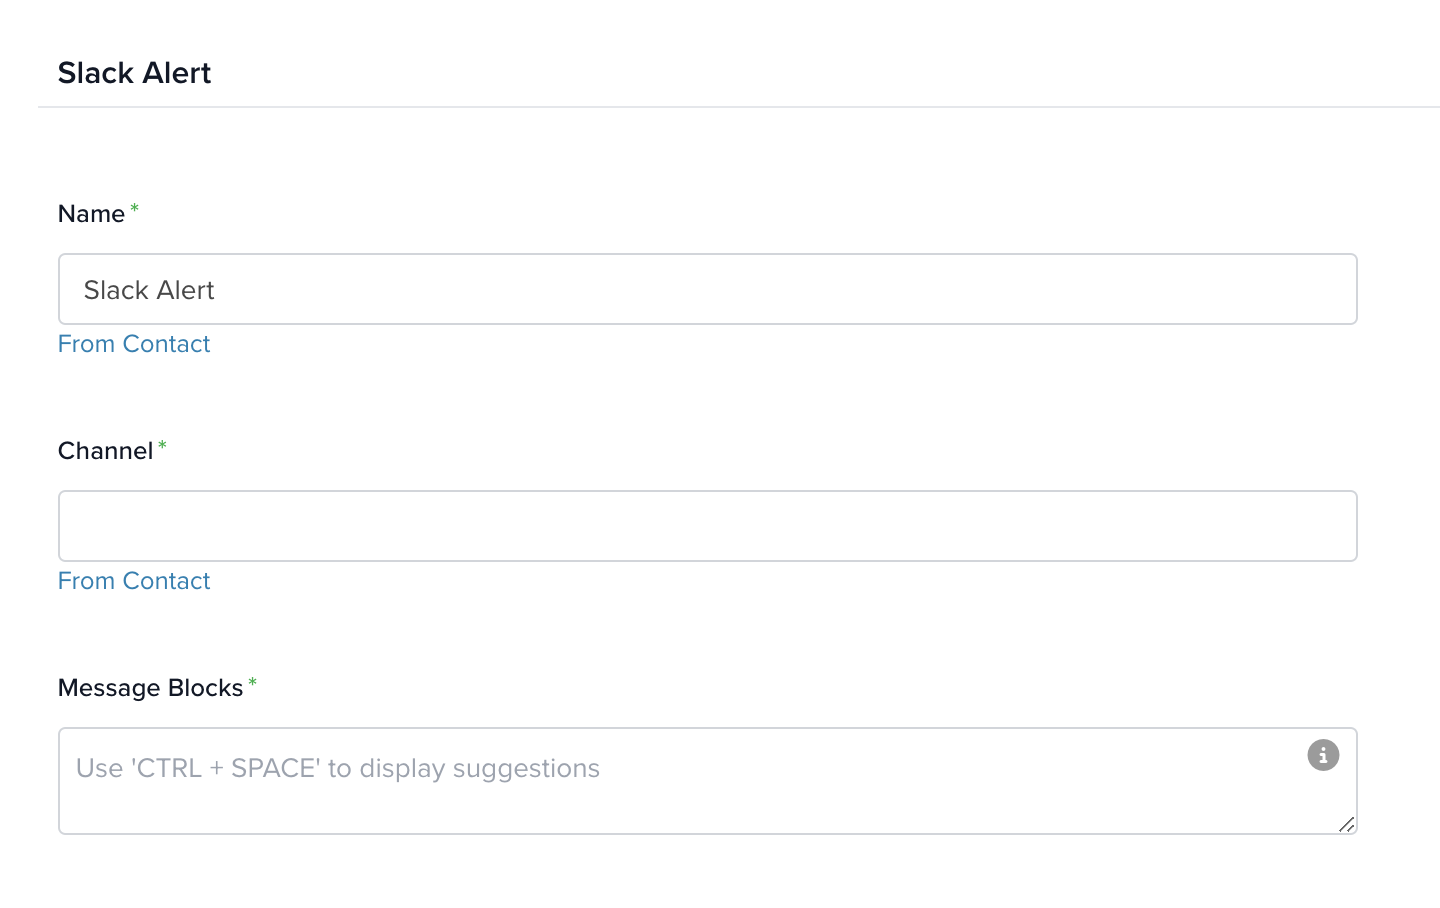Click the Message Blocks field label
The image size is (1440, 908).
(150, 688)
